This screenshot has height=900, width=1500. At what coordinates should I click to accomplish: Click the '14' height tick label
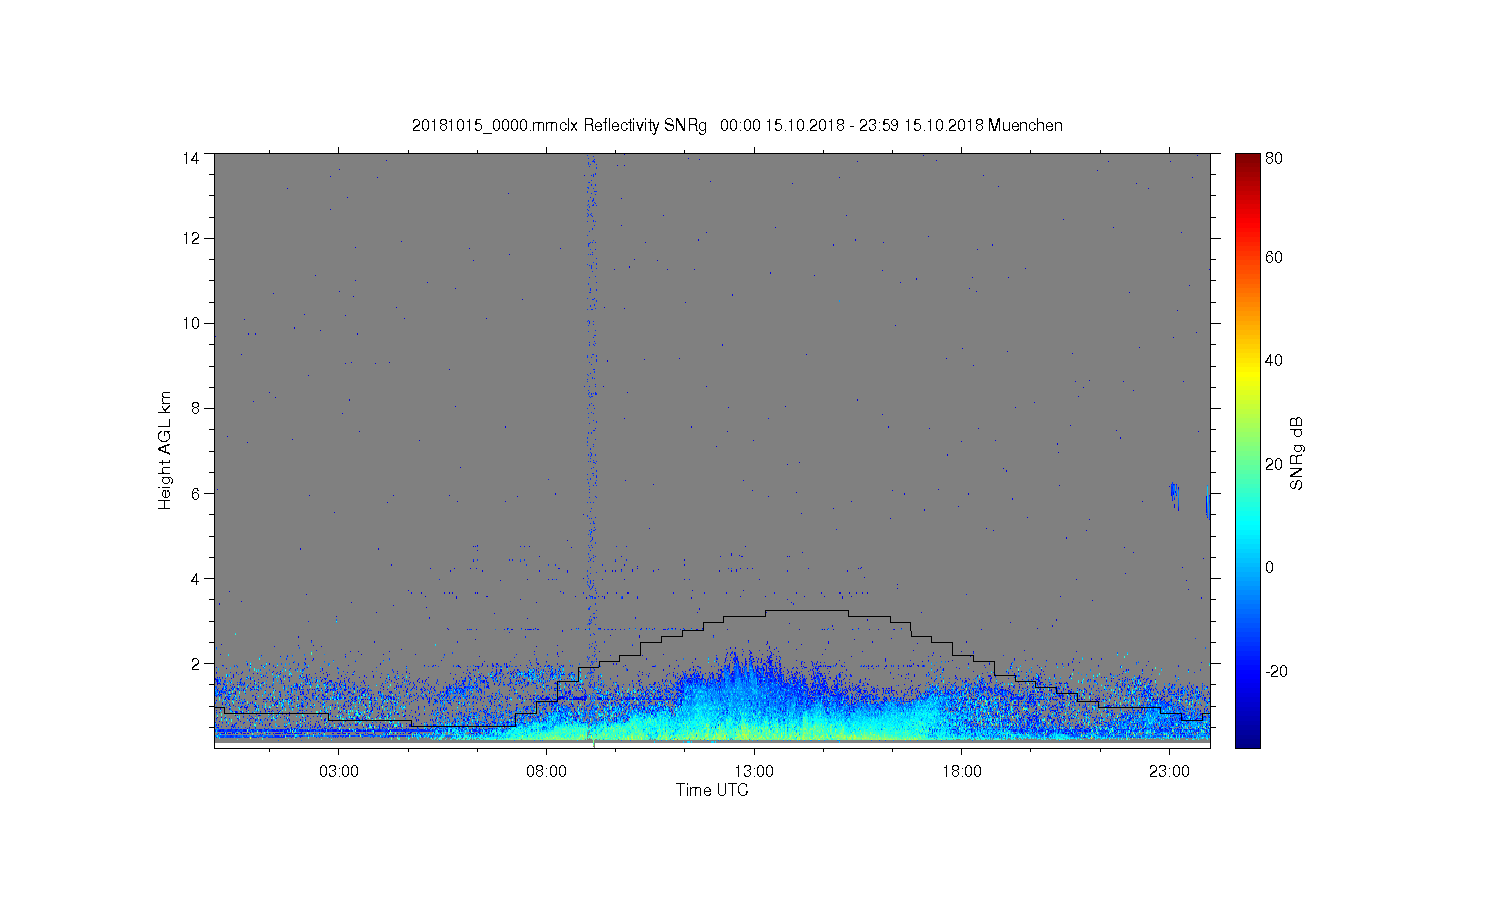point(191,158)
